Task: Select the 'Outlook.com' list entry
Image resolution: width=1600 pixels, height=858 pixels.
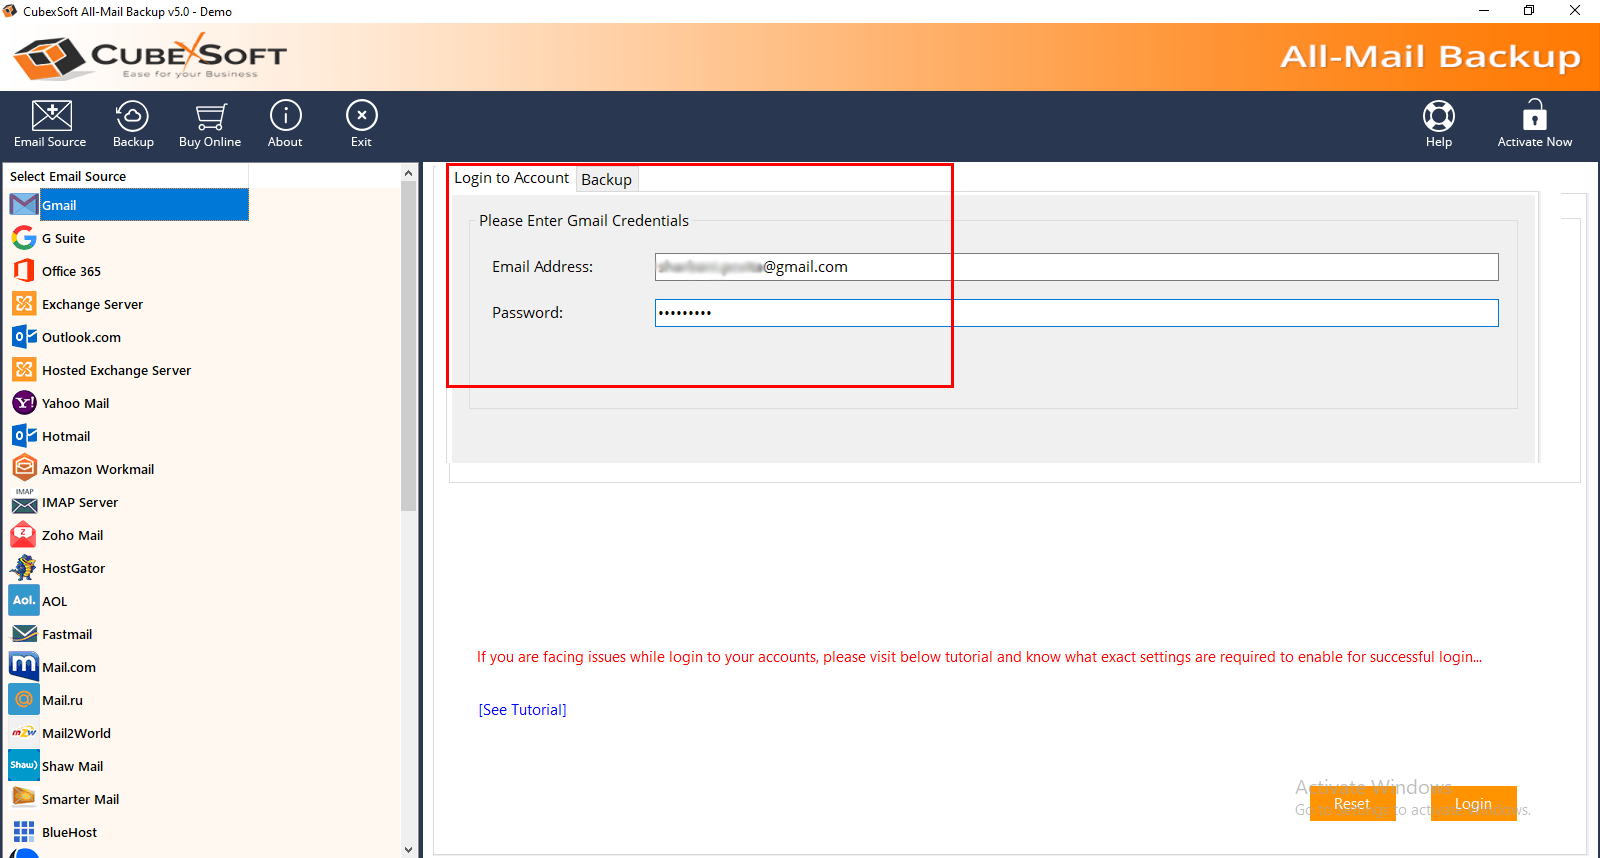Action: (81, 337)
